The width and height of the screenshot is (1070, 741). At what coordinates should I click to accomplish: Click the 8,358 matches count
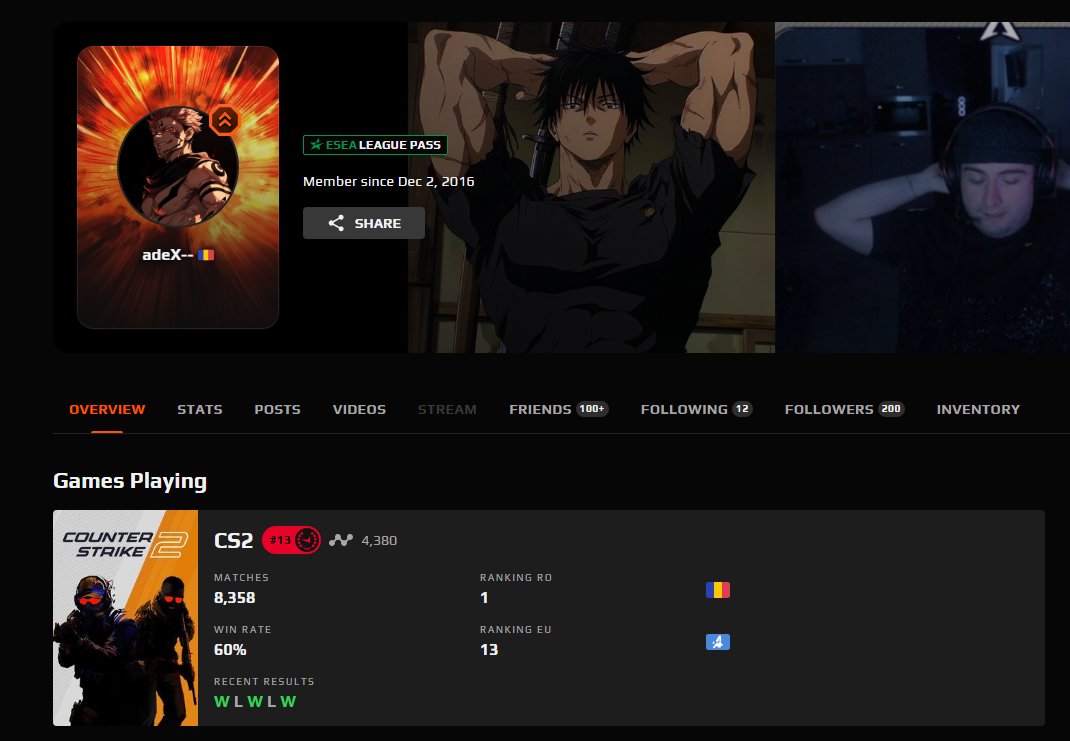click(x=235, y=598)
